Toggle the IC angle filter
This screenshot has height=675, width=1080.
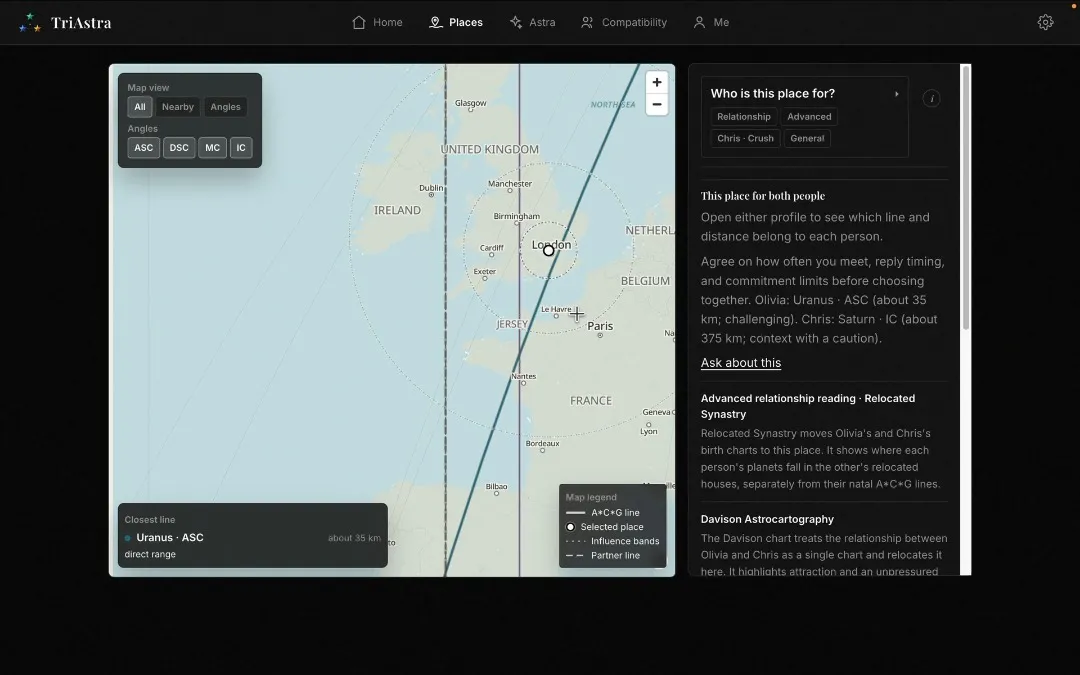click(x=241, y=147)
